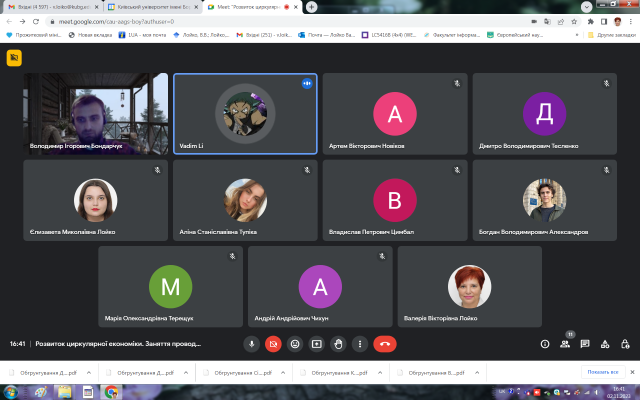Click the present screen icon
The height and width of the screenshot is (400, 640).
point(317,343)
